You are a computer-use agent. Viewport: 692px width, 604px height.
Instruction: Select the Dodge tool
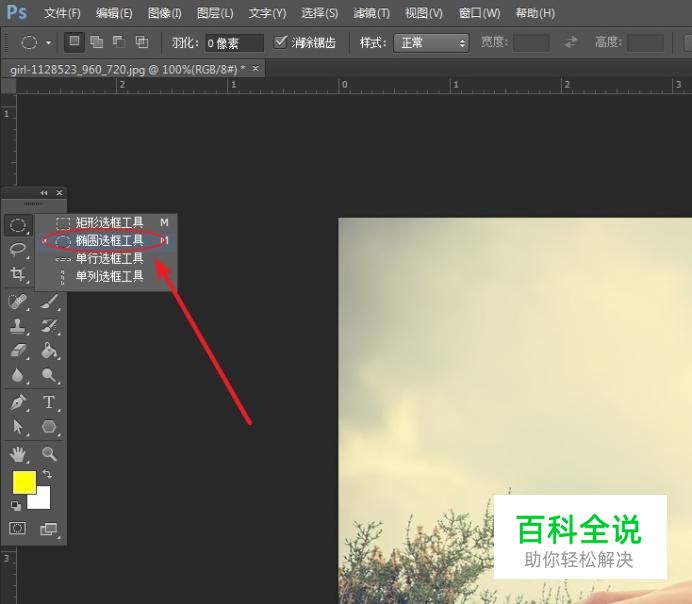point(49,375)
